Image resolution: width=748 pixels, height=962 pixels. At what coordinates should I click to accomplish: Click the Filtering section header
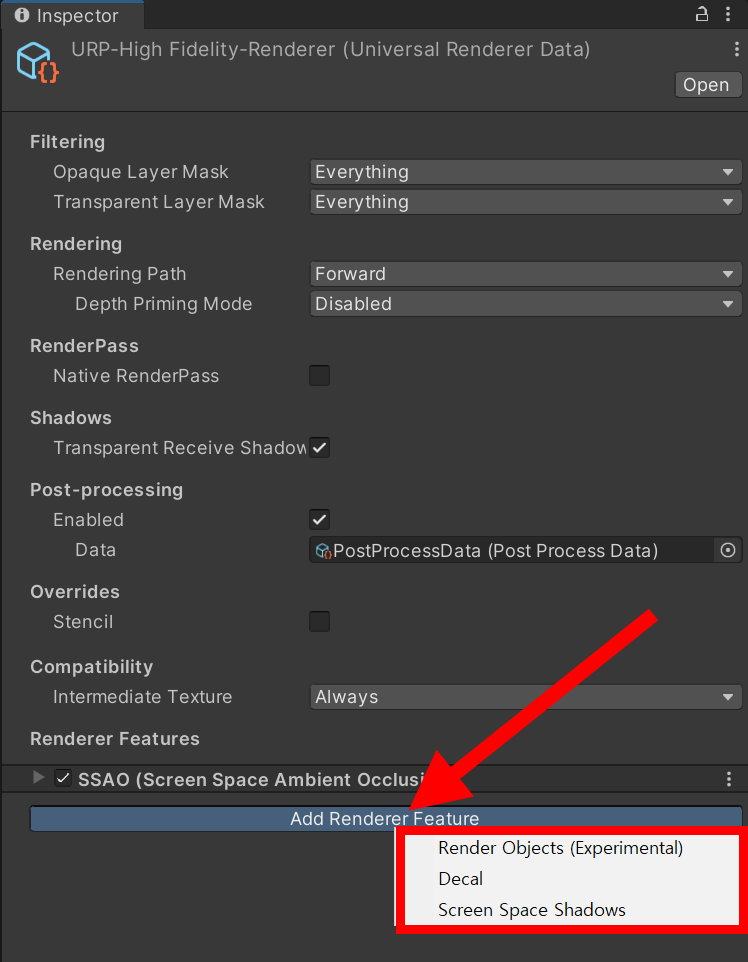(67, 142)
